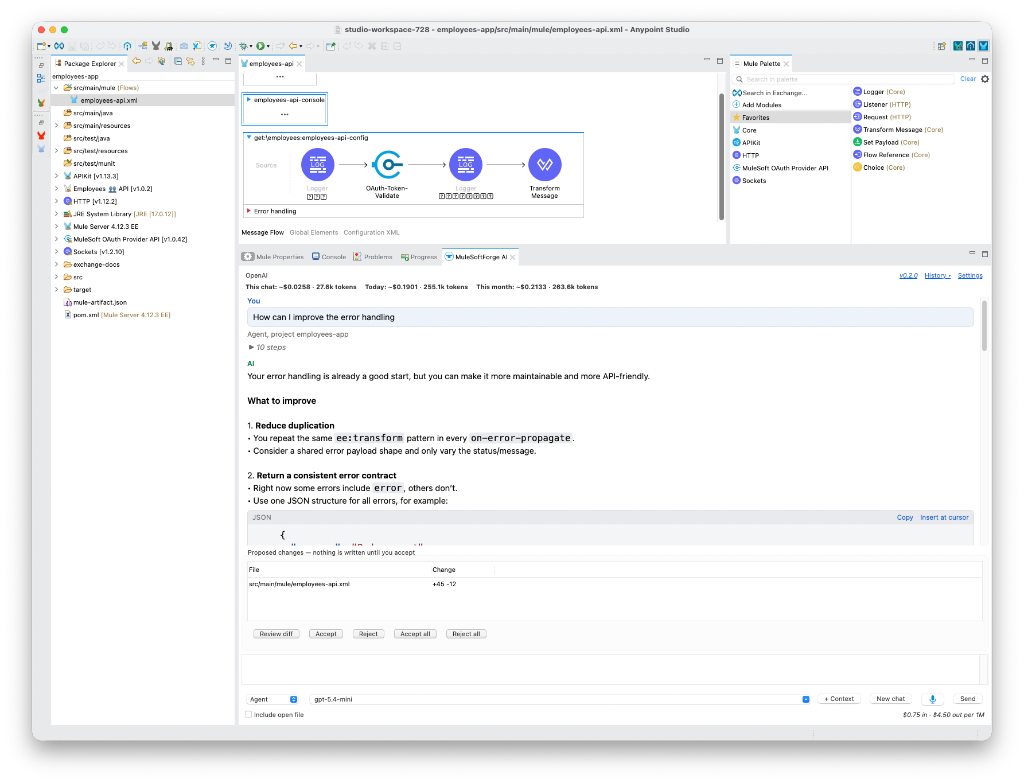The height and width of the screenshot is (783, 1024).
Task: Click the palette settings gear icon
Action: tap(985, 79)
